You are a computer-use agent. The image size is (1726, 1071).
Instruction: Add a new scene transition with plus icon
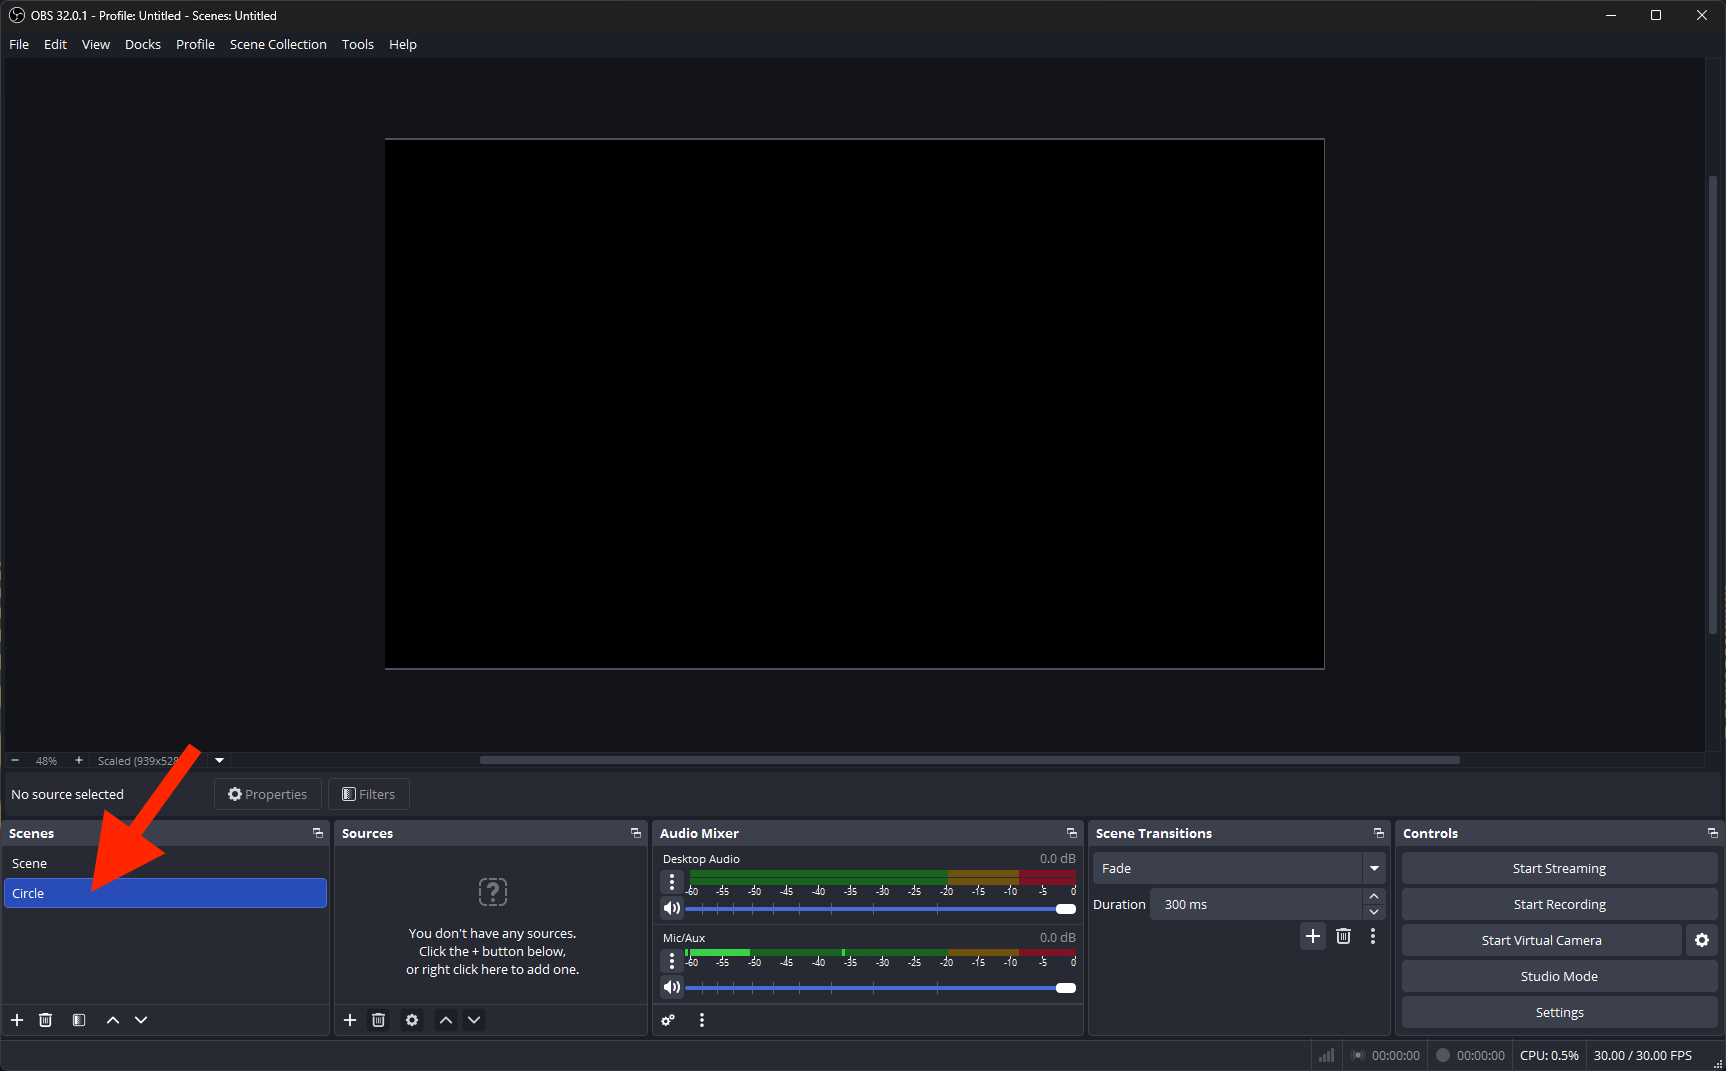[x=1313, y=936]
